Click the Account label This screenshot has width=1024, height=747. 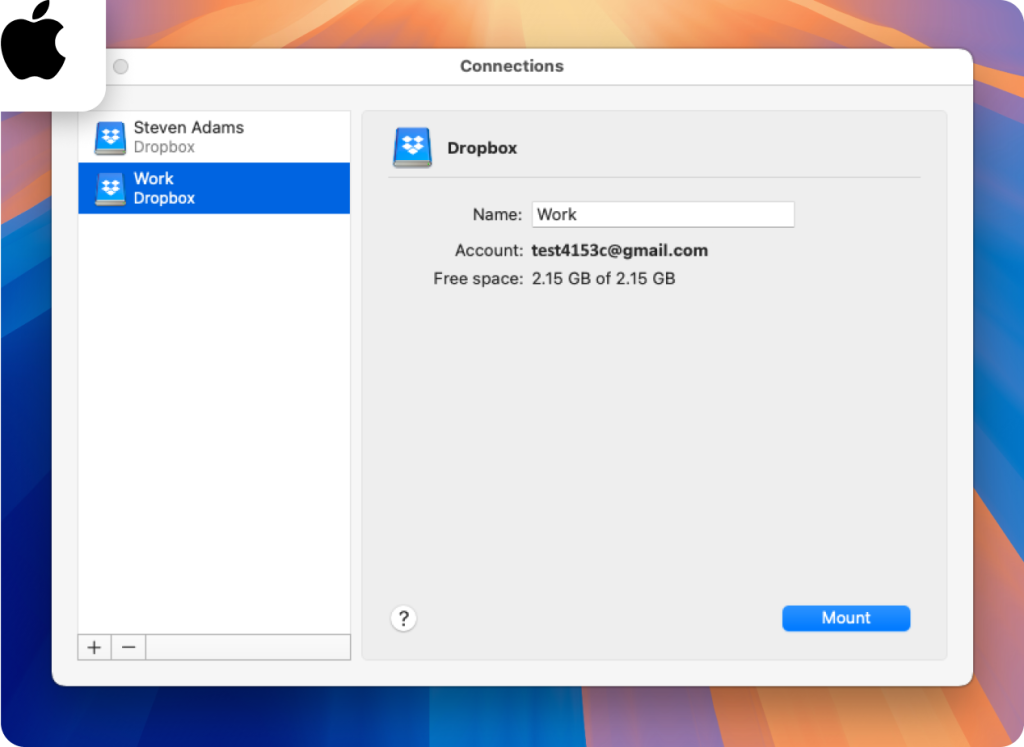490,250
